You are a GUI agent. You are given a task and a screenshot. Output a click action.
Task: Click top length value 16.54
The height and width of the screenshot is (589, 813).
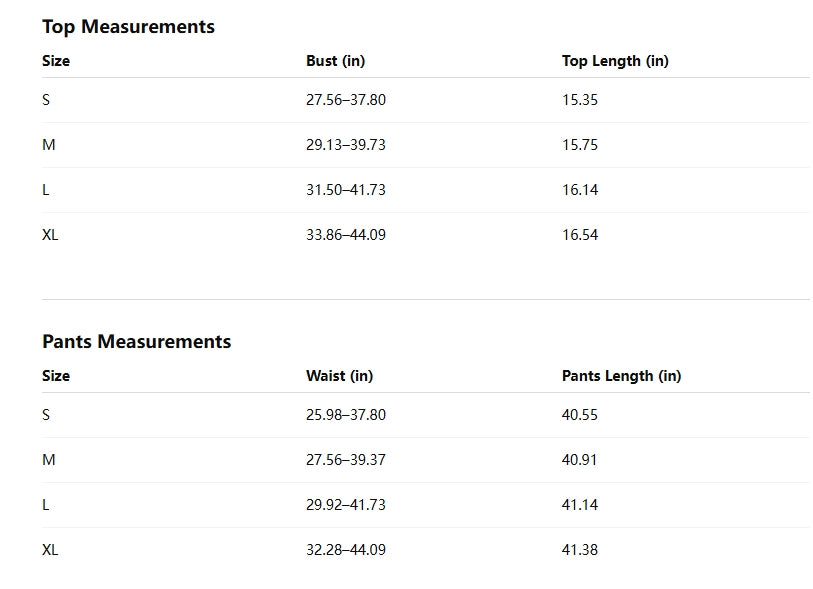click(x=580, y=235)
